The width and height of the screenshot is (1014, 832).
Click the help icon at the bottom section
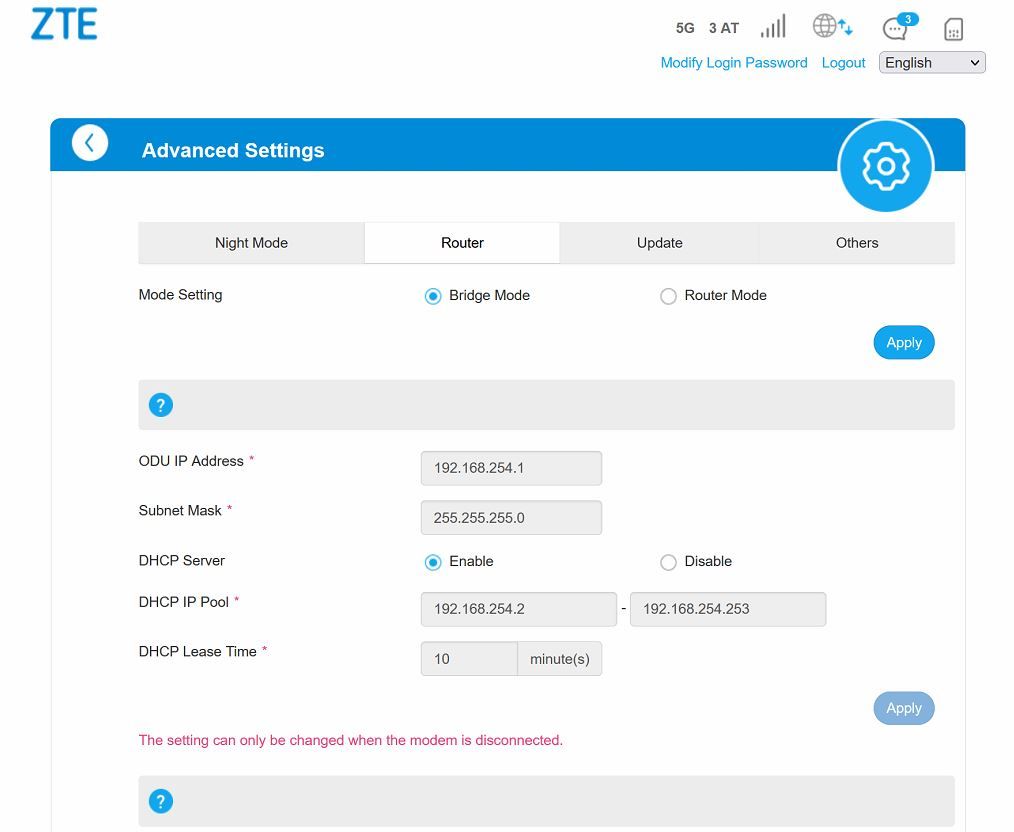[161, 800]
